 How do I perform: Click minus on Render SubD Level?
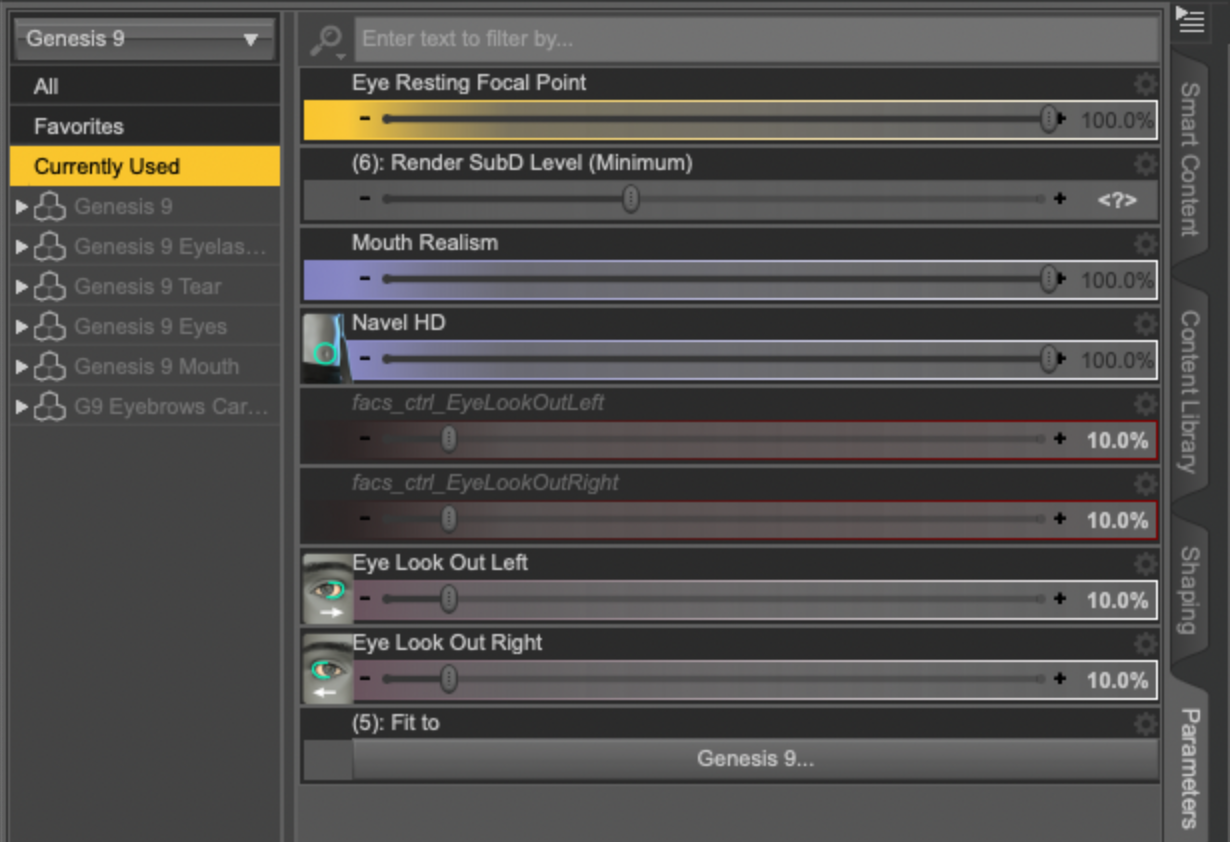coord(365,198)
